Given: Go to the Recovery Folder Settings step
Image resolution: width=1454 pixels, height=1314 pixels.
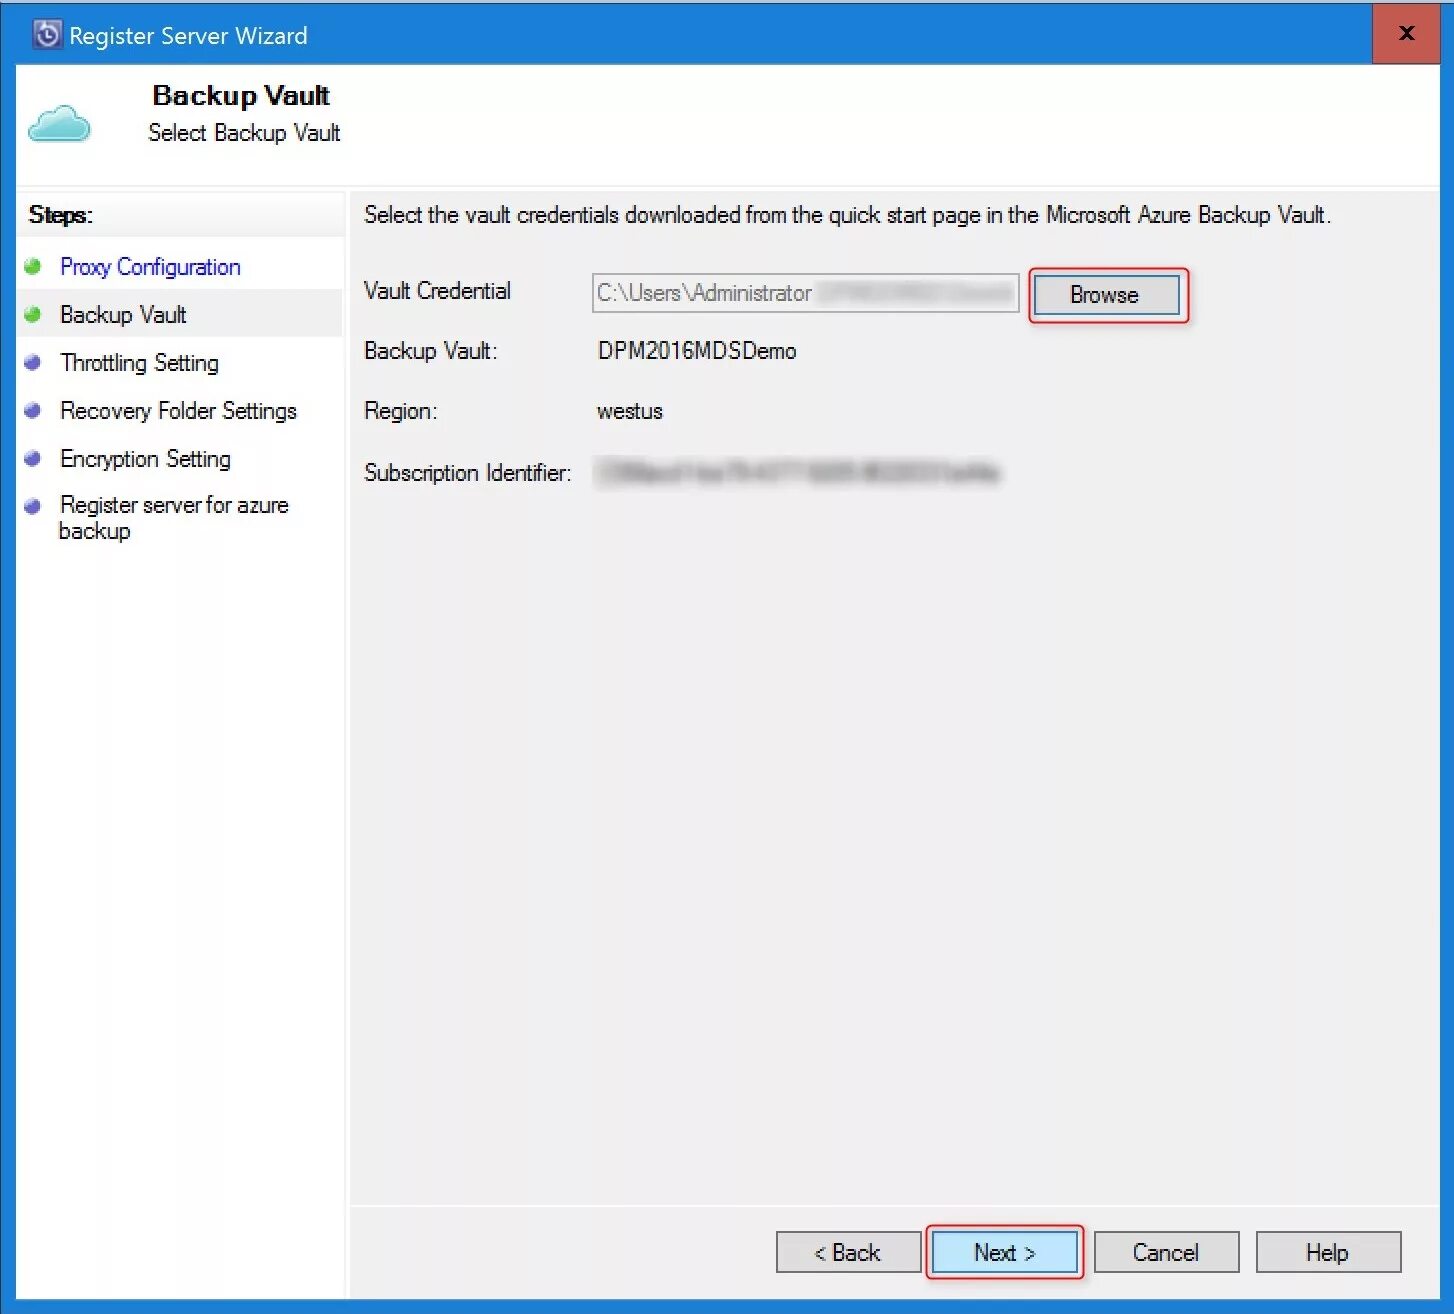Looking at the screenshot, I should pos(178,411).
